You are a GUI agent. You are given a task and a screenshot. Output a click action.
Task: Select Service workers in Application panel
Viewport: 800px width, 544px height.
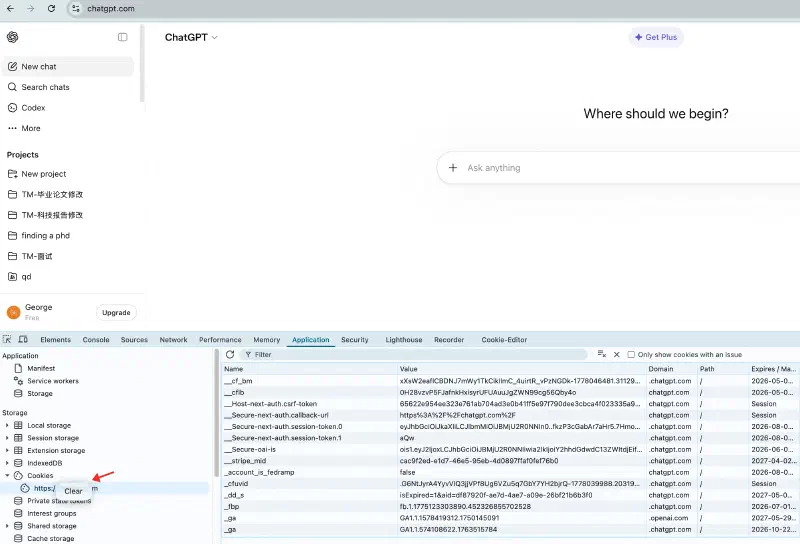[53, 381]
